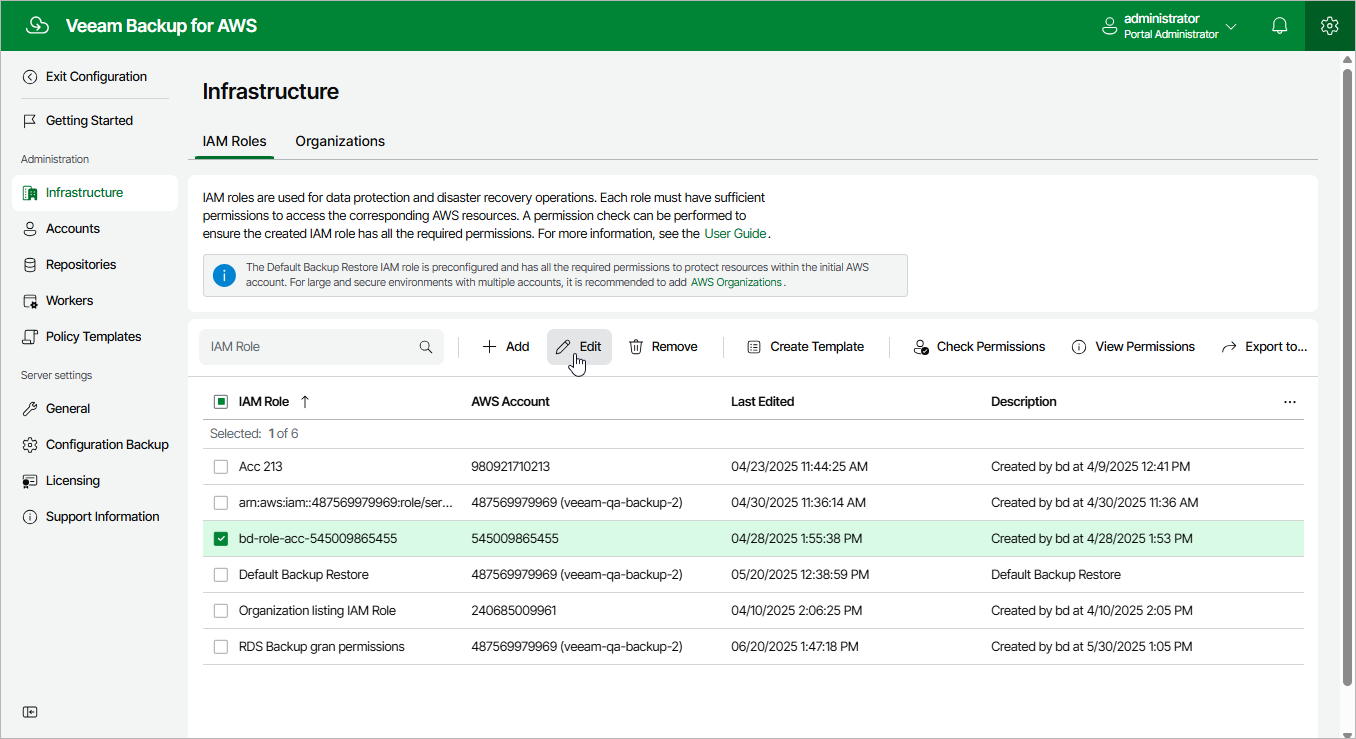Viewport: 1356px width, 739px height.
Task: Click the View Permissions info icon
Action: pos(1079,347)
